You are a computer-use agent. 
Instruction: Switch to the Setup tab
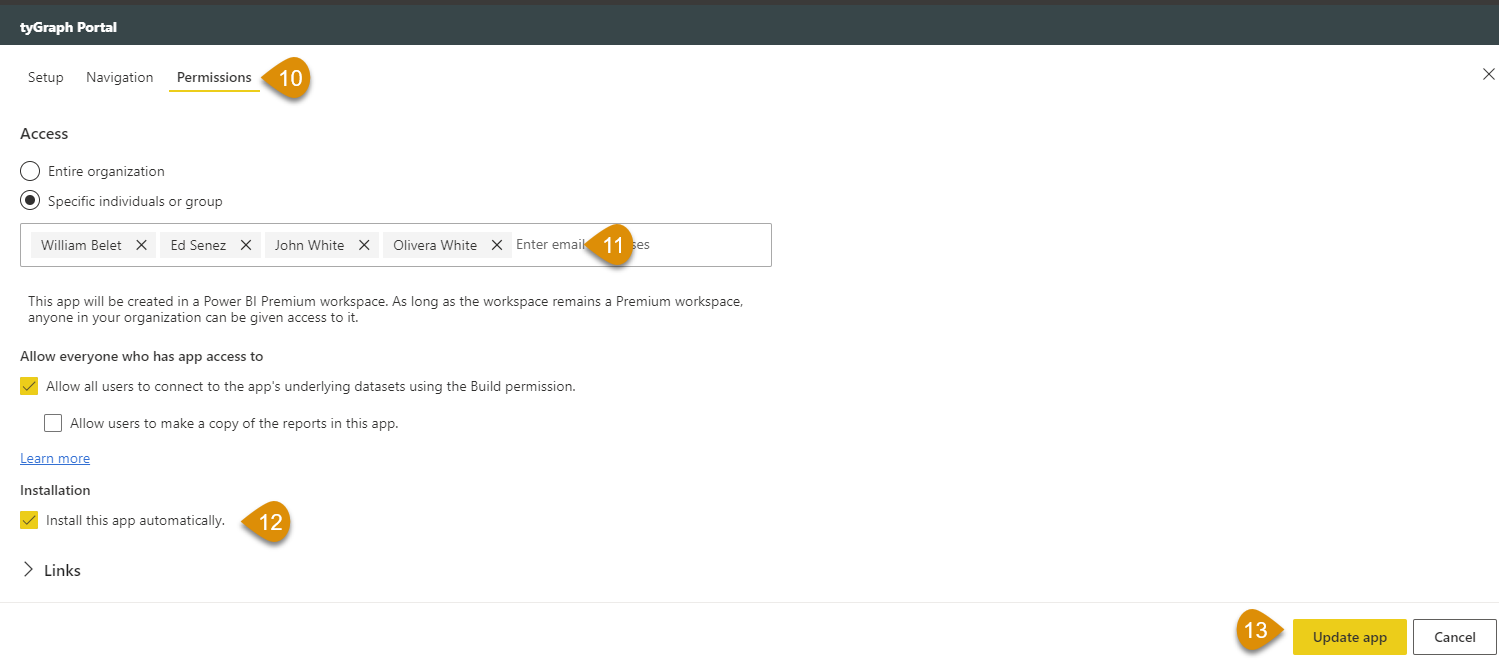45,77
